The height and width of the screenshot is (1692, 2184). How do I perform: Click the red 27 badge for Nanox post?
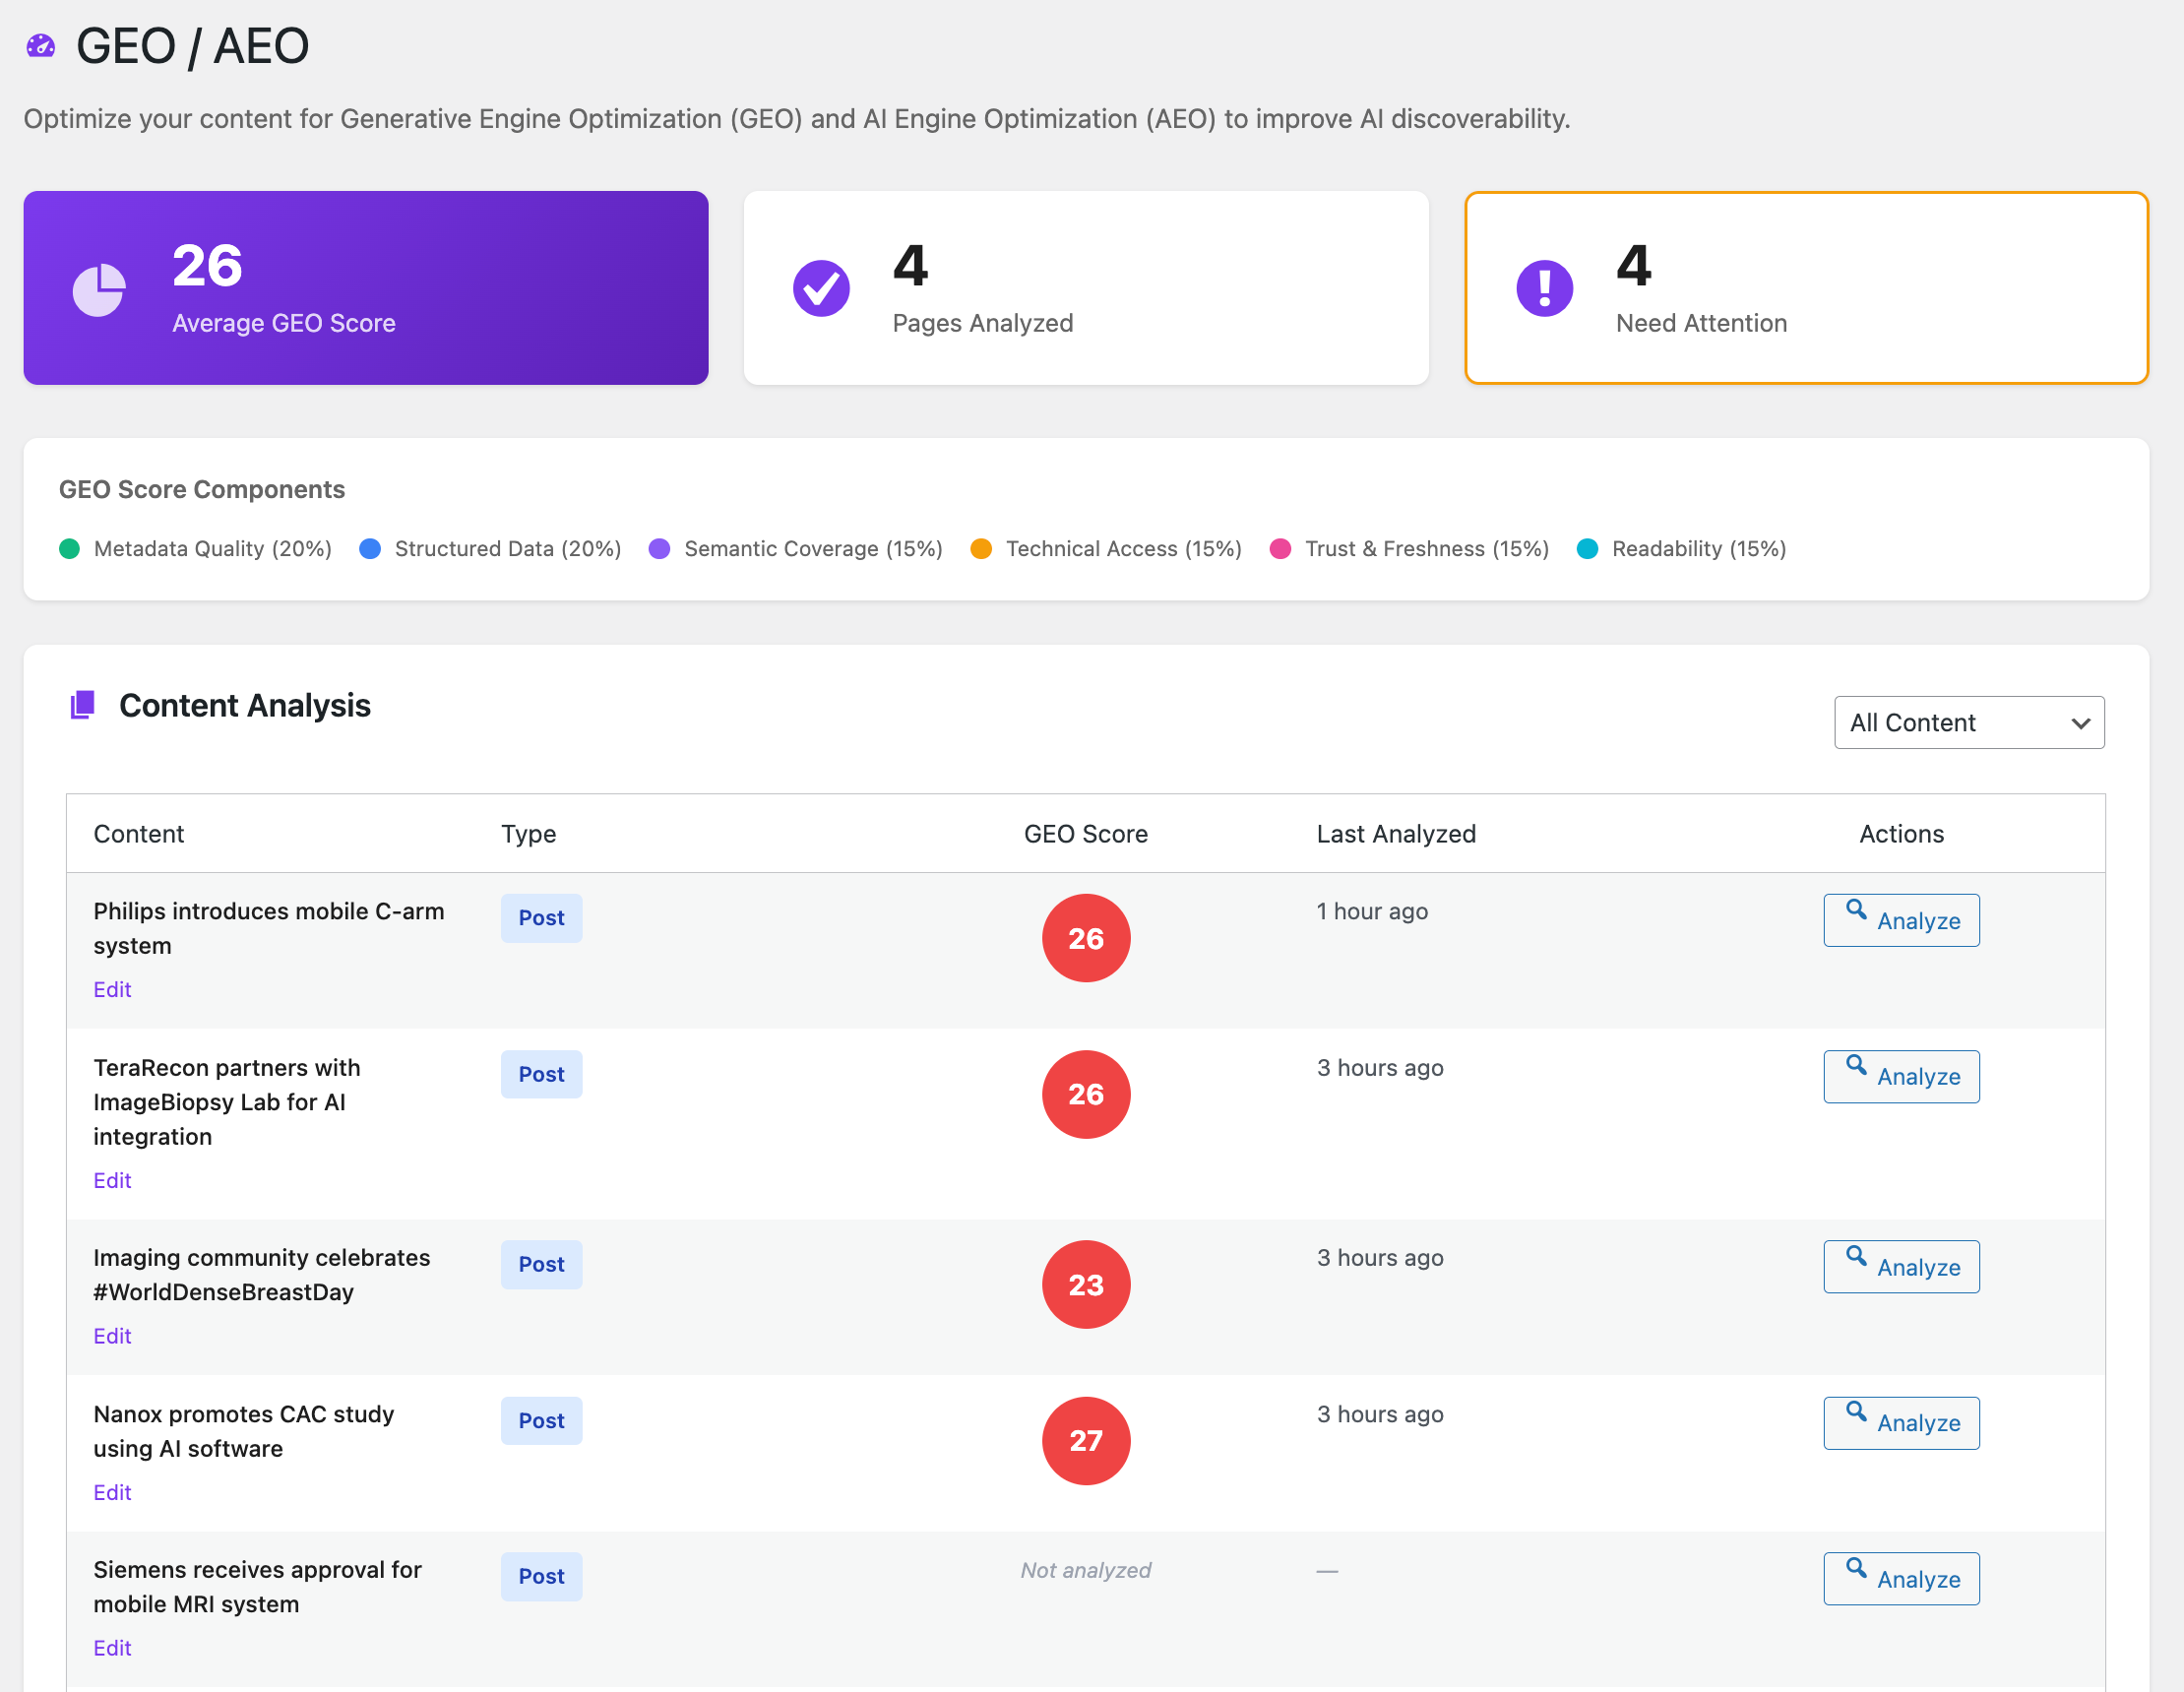coord(1086,1441)
